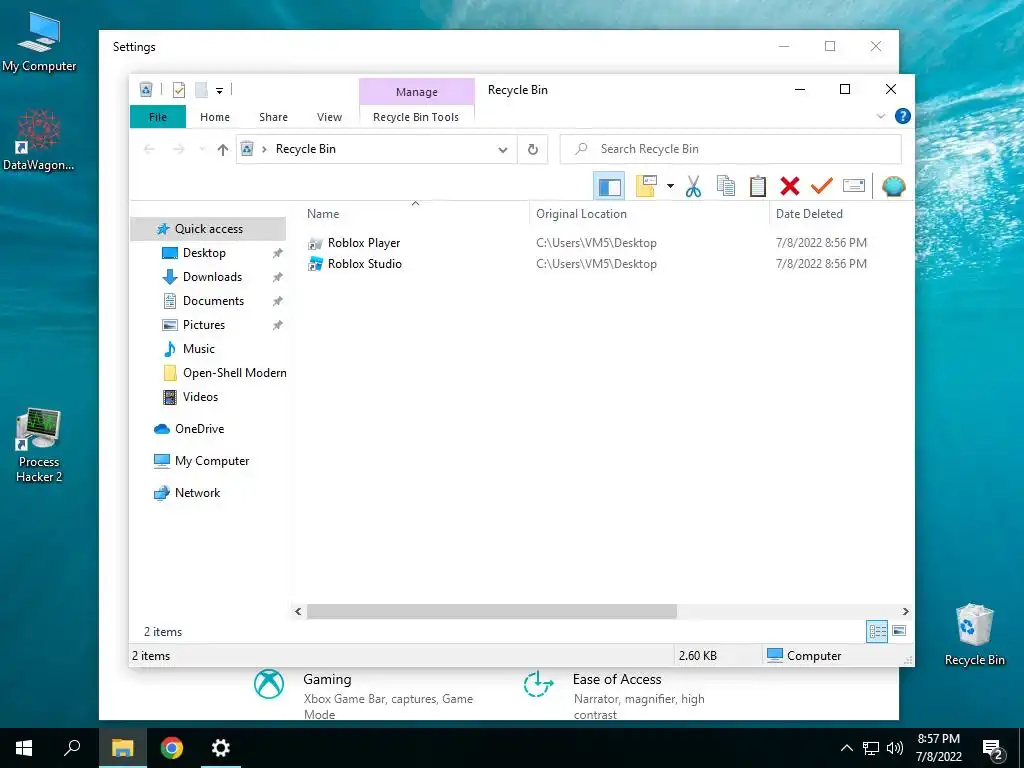Open Chrome from the taskbar

[172, 748]
